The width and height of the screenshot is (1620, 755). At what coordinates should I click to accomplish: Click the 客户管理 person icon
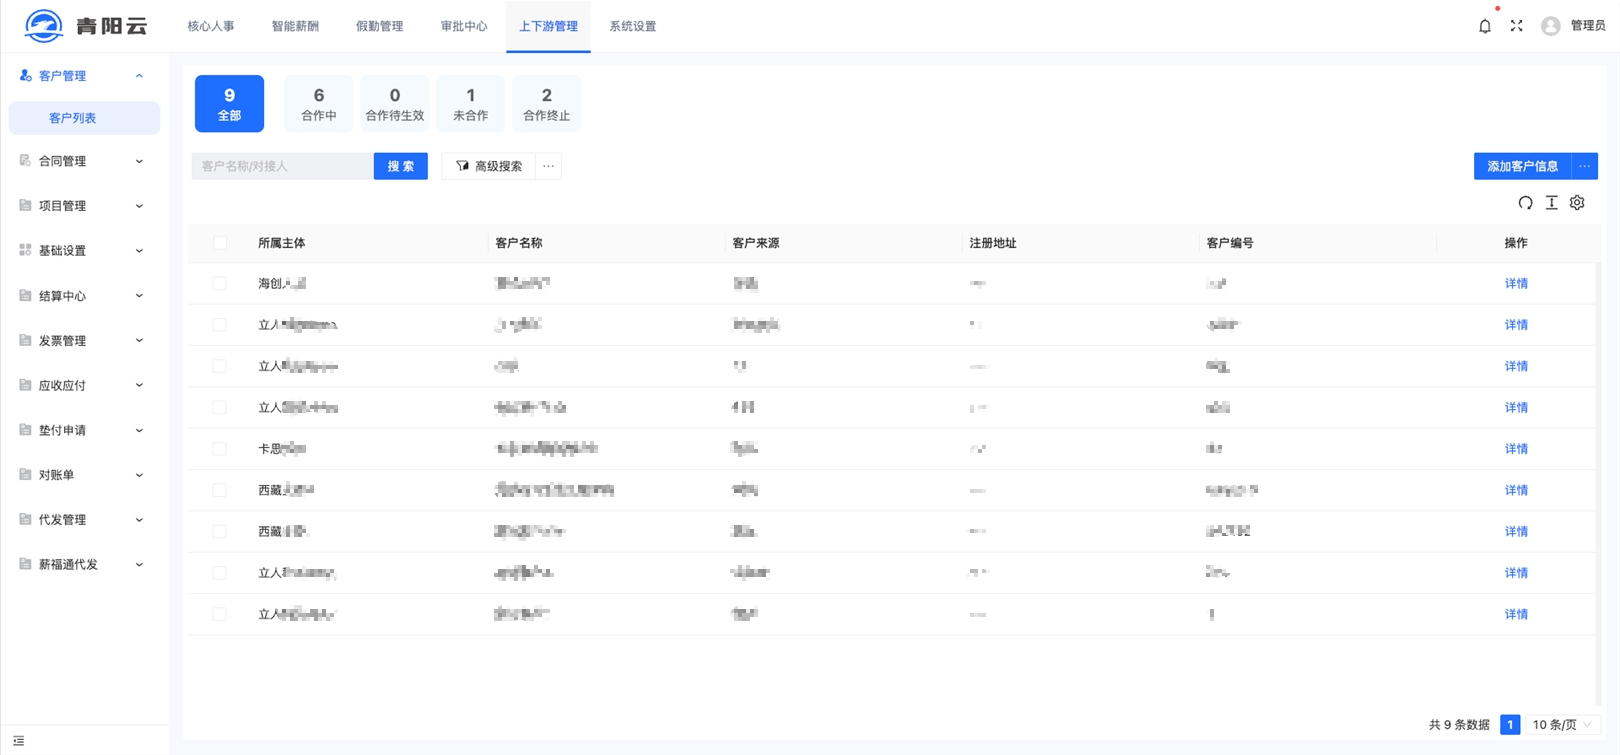pyautogui.click(x=25, y=76)
